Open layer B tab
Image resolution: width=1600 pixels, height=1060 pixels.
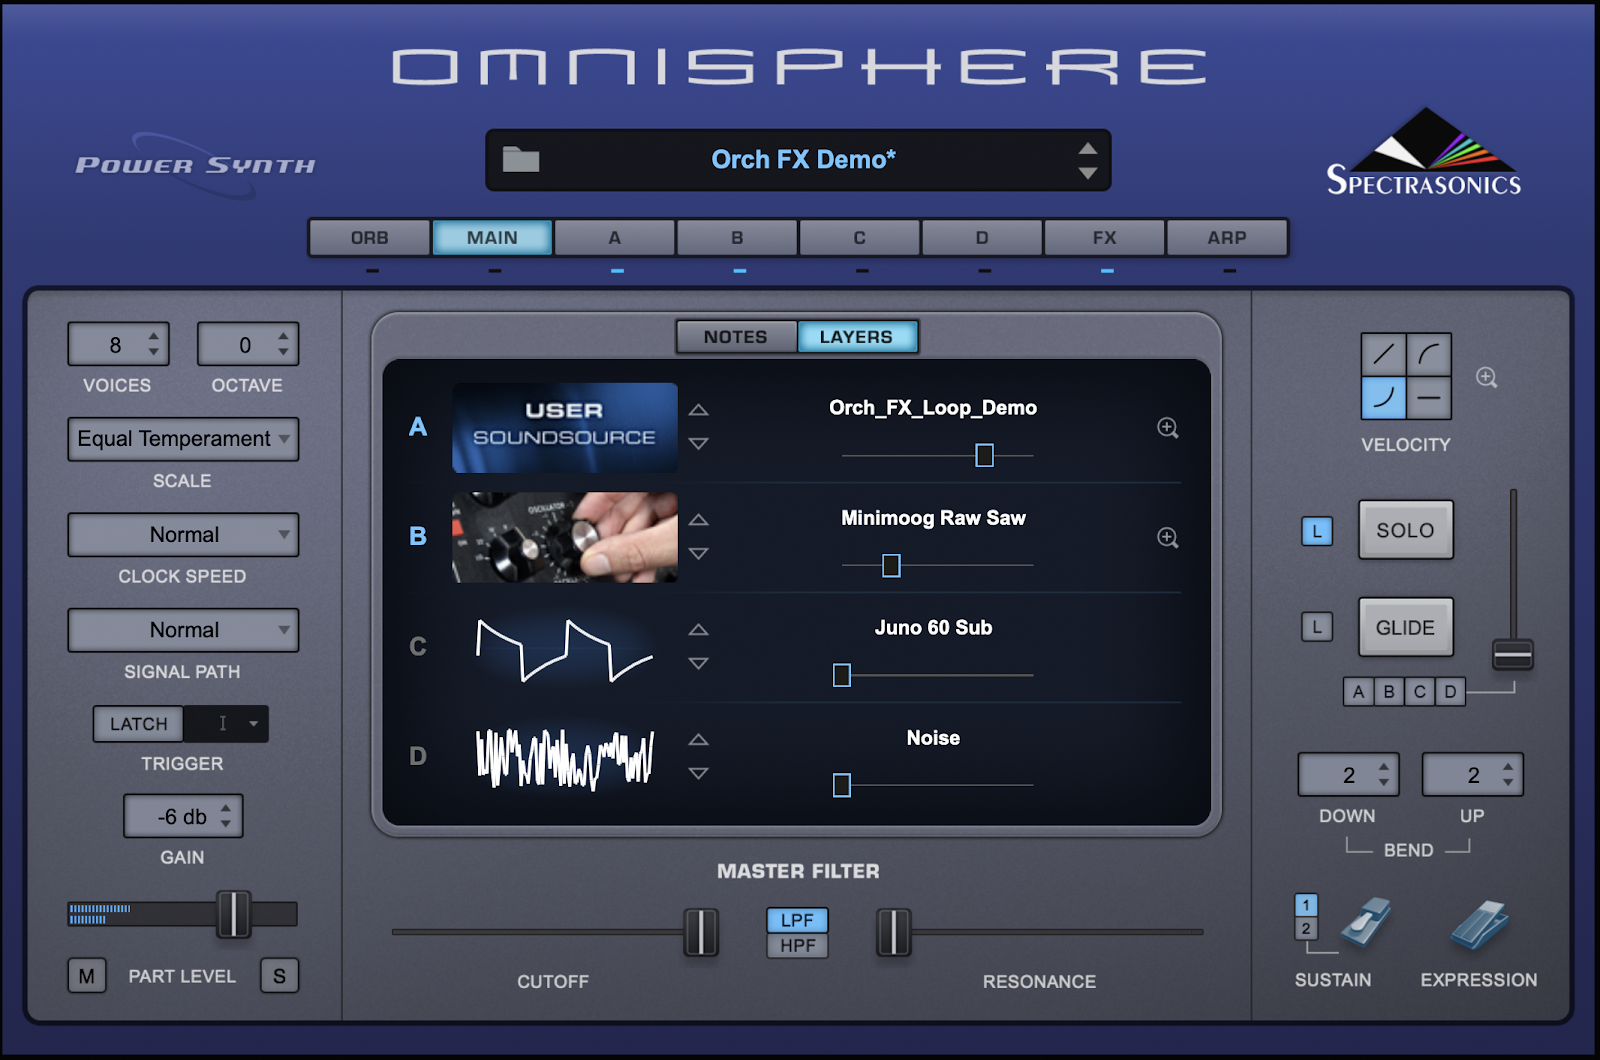(737, 238)
